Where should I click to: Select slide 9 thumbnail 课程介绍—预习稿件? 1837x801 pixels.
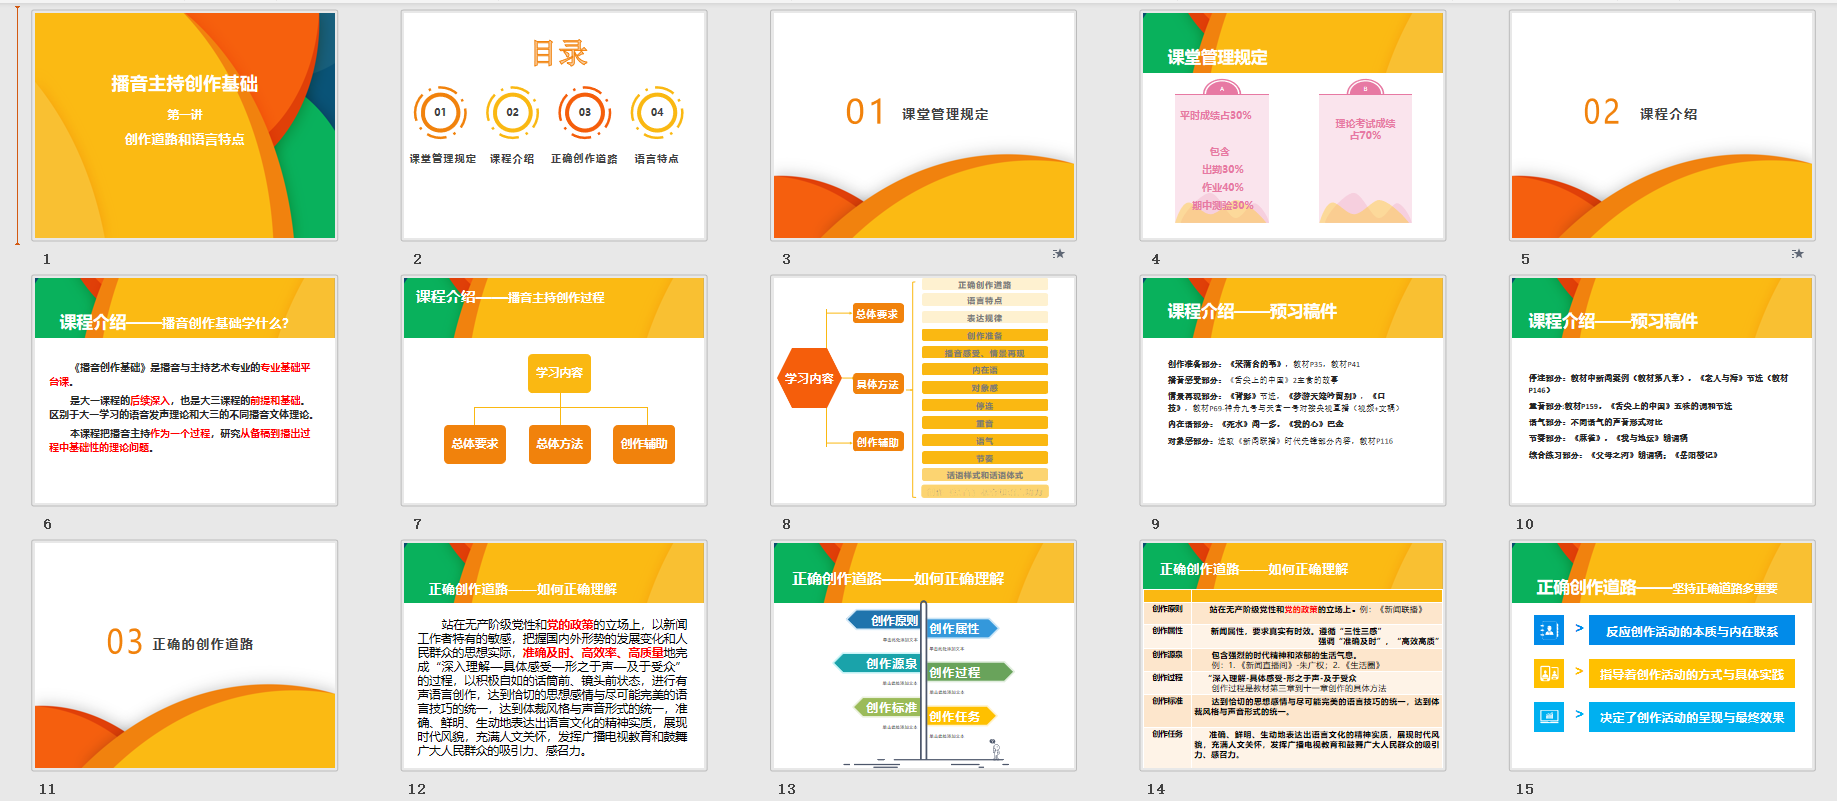coord(1293,391)
